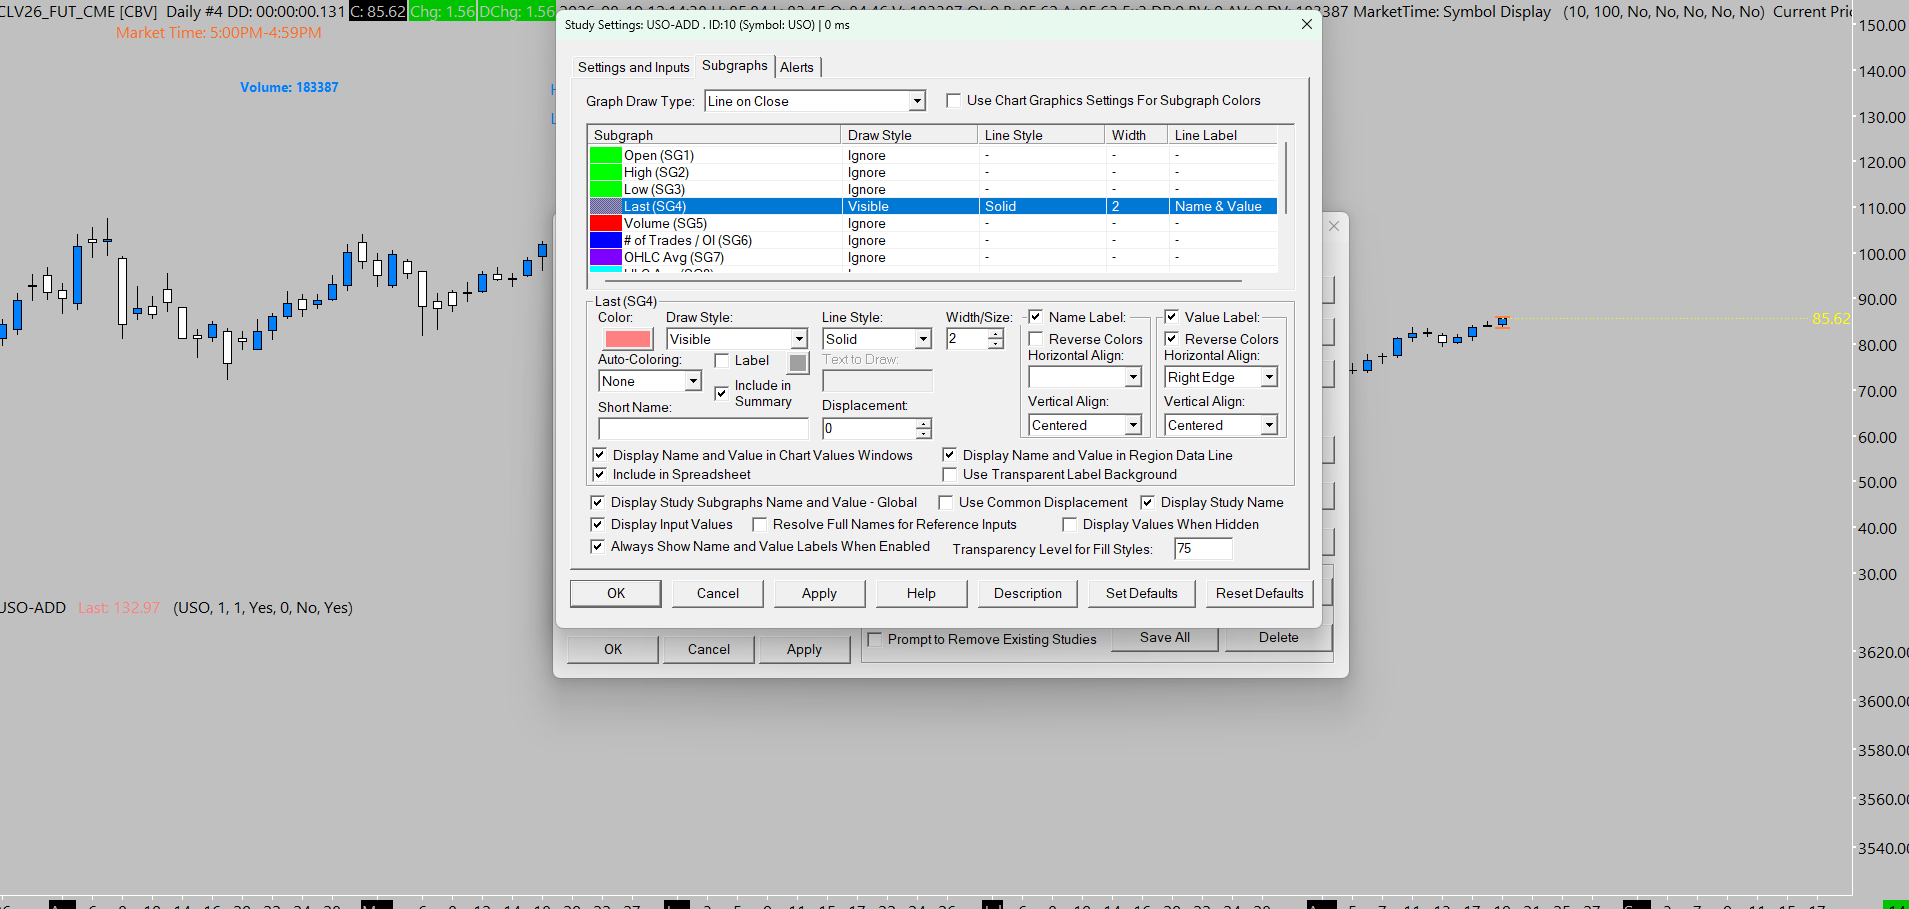Open Help for Study Settings
The width and height of the screenshot is (1909, 909).
pos(921,593)
